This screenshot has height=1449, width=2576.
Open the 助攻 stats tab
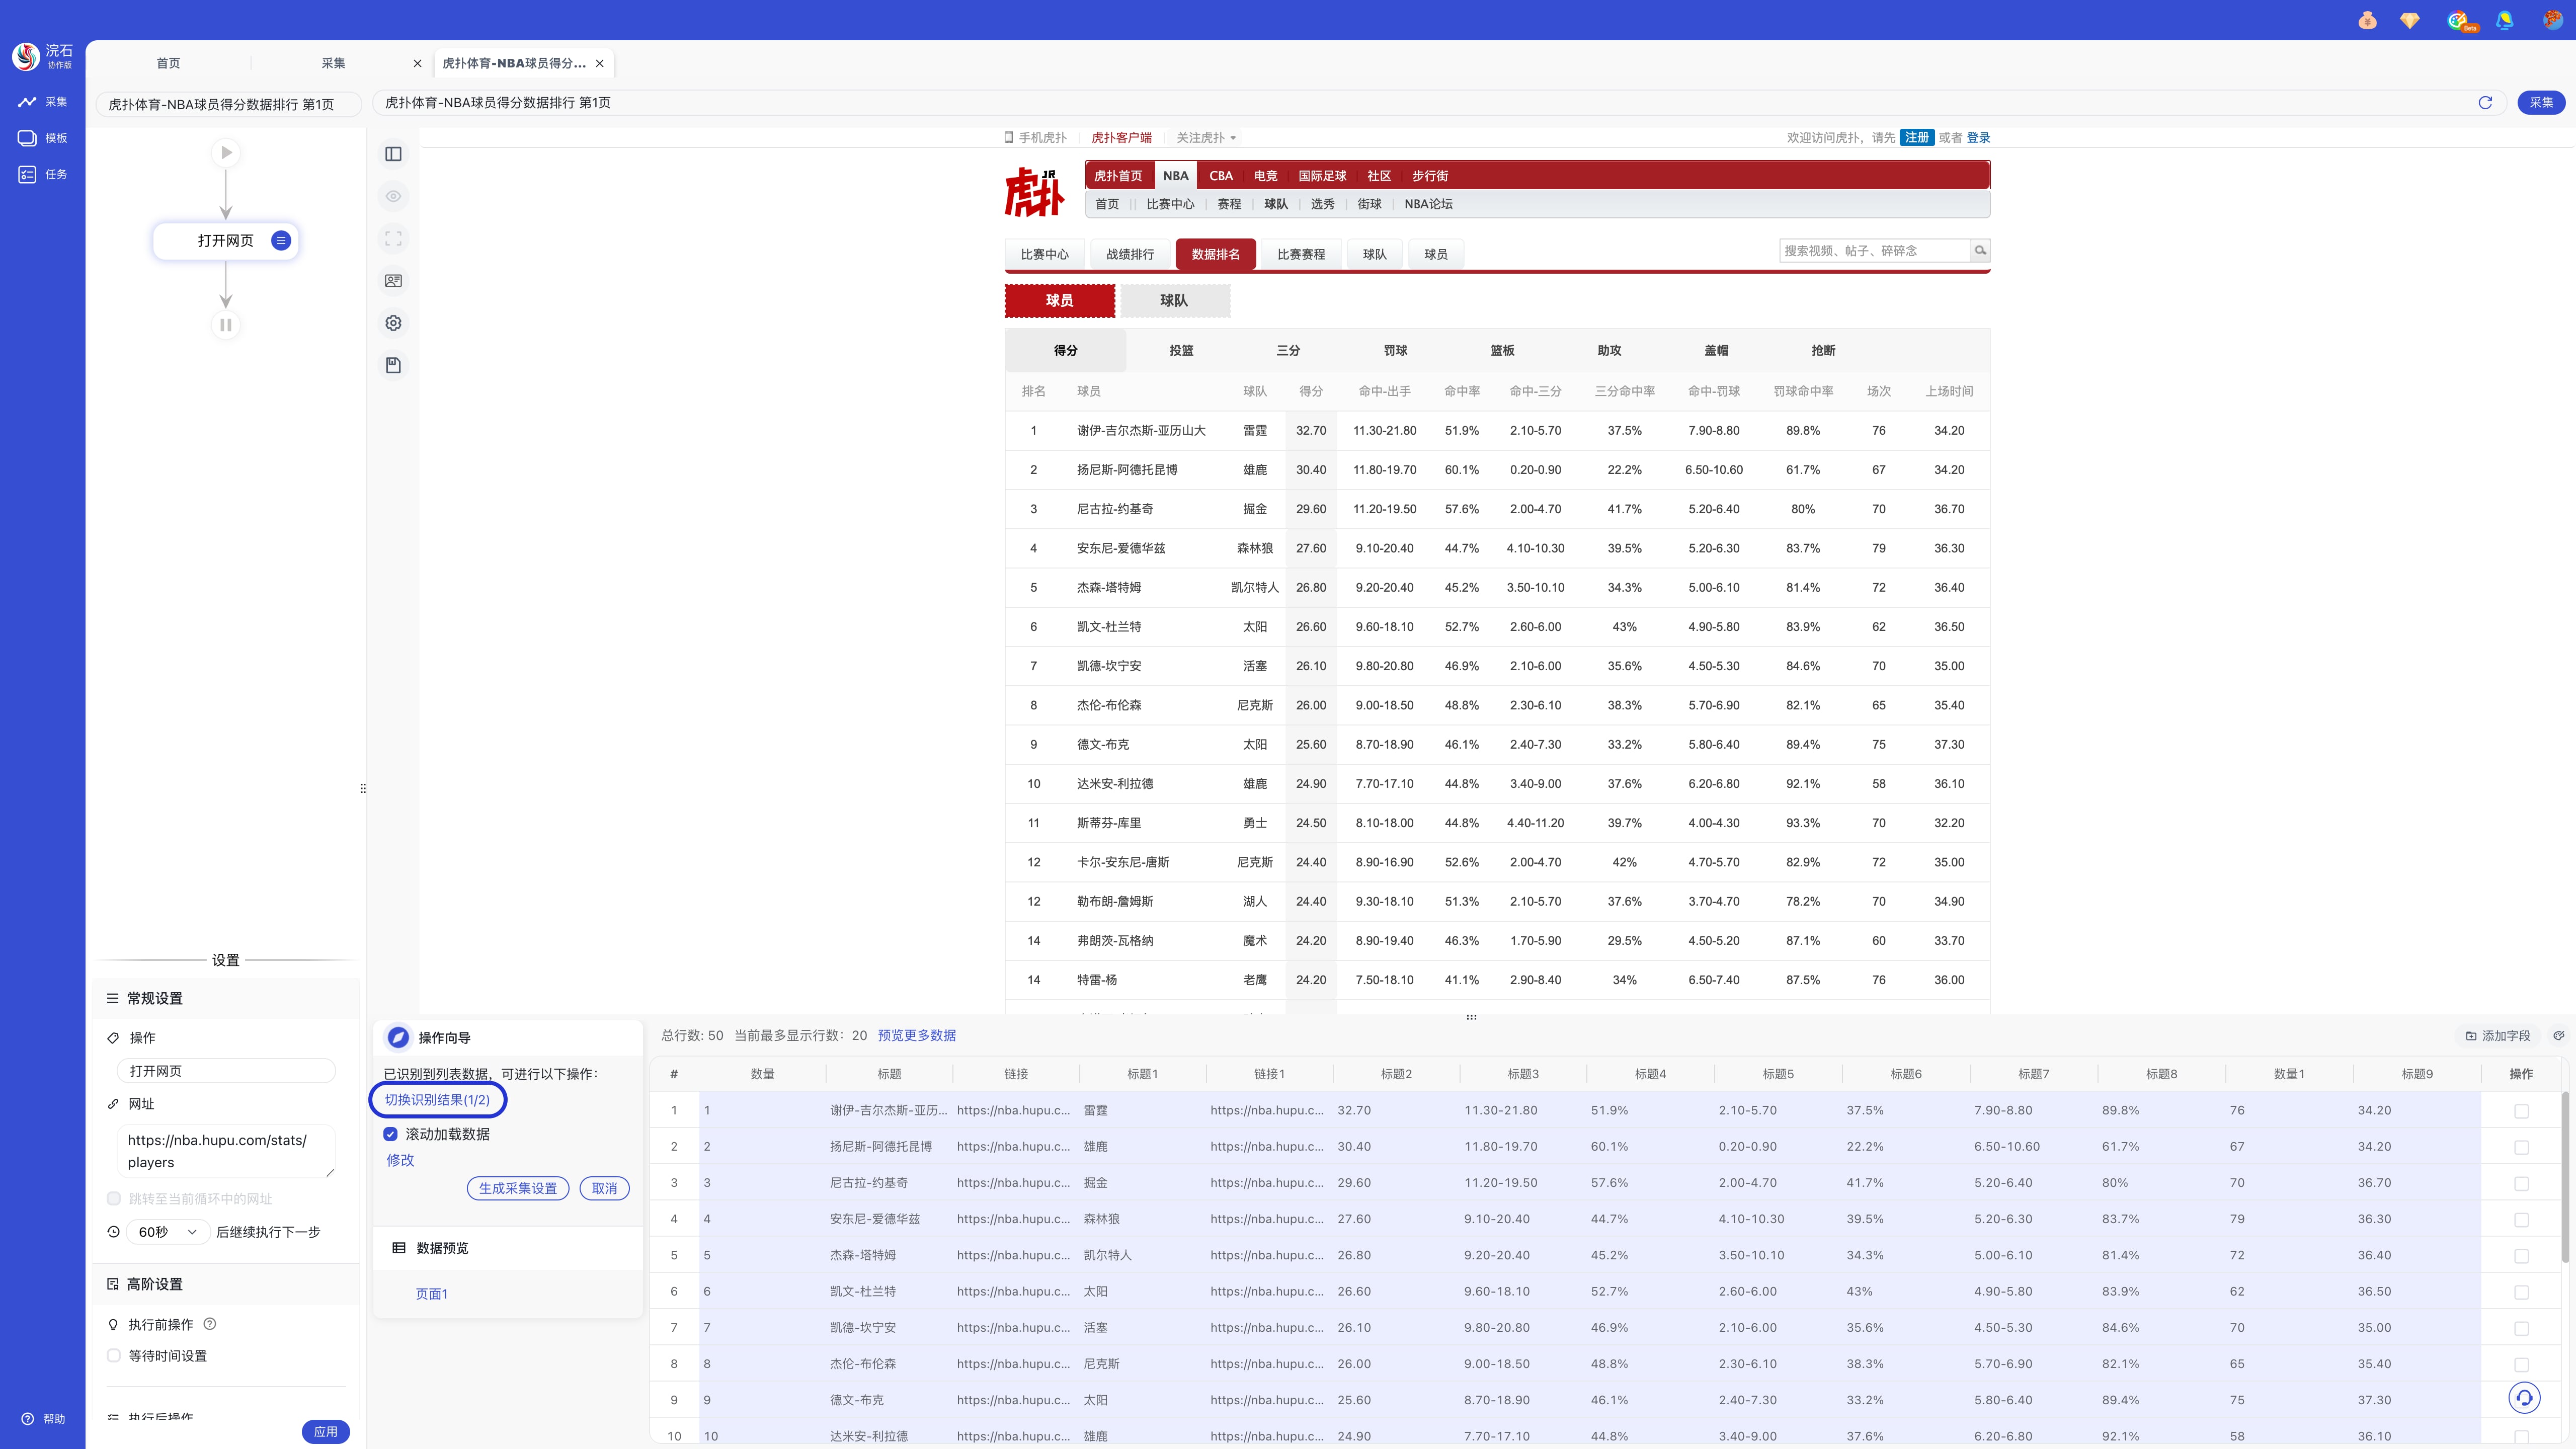point(1609,350)
